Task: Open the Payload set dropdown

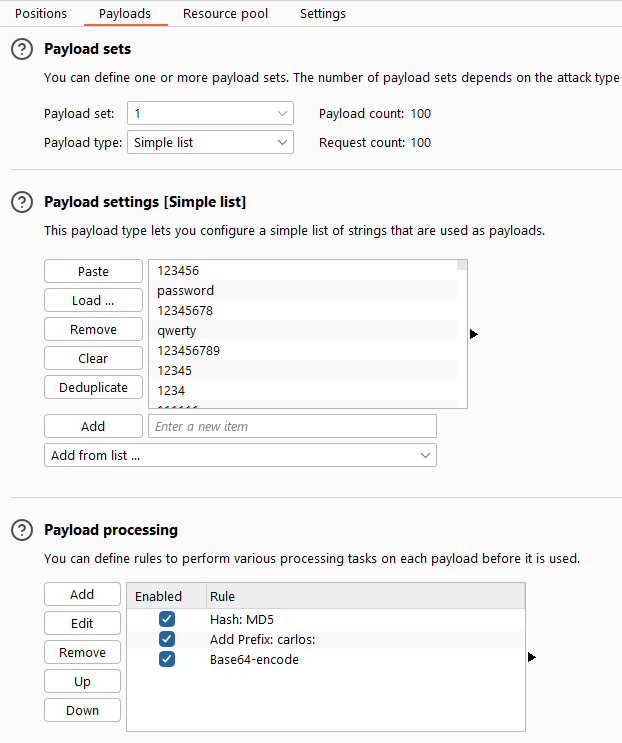Action: [210, 114]
